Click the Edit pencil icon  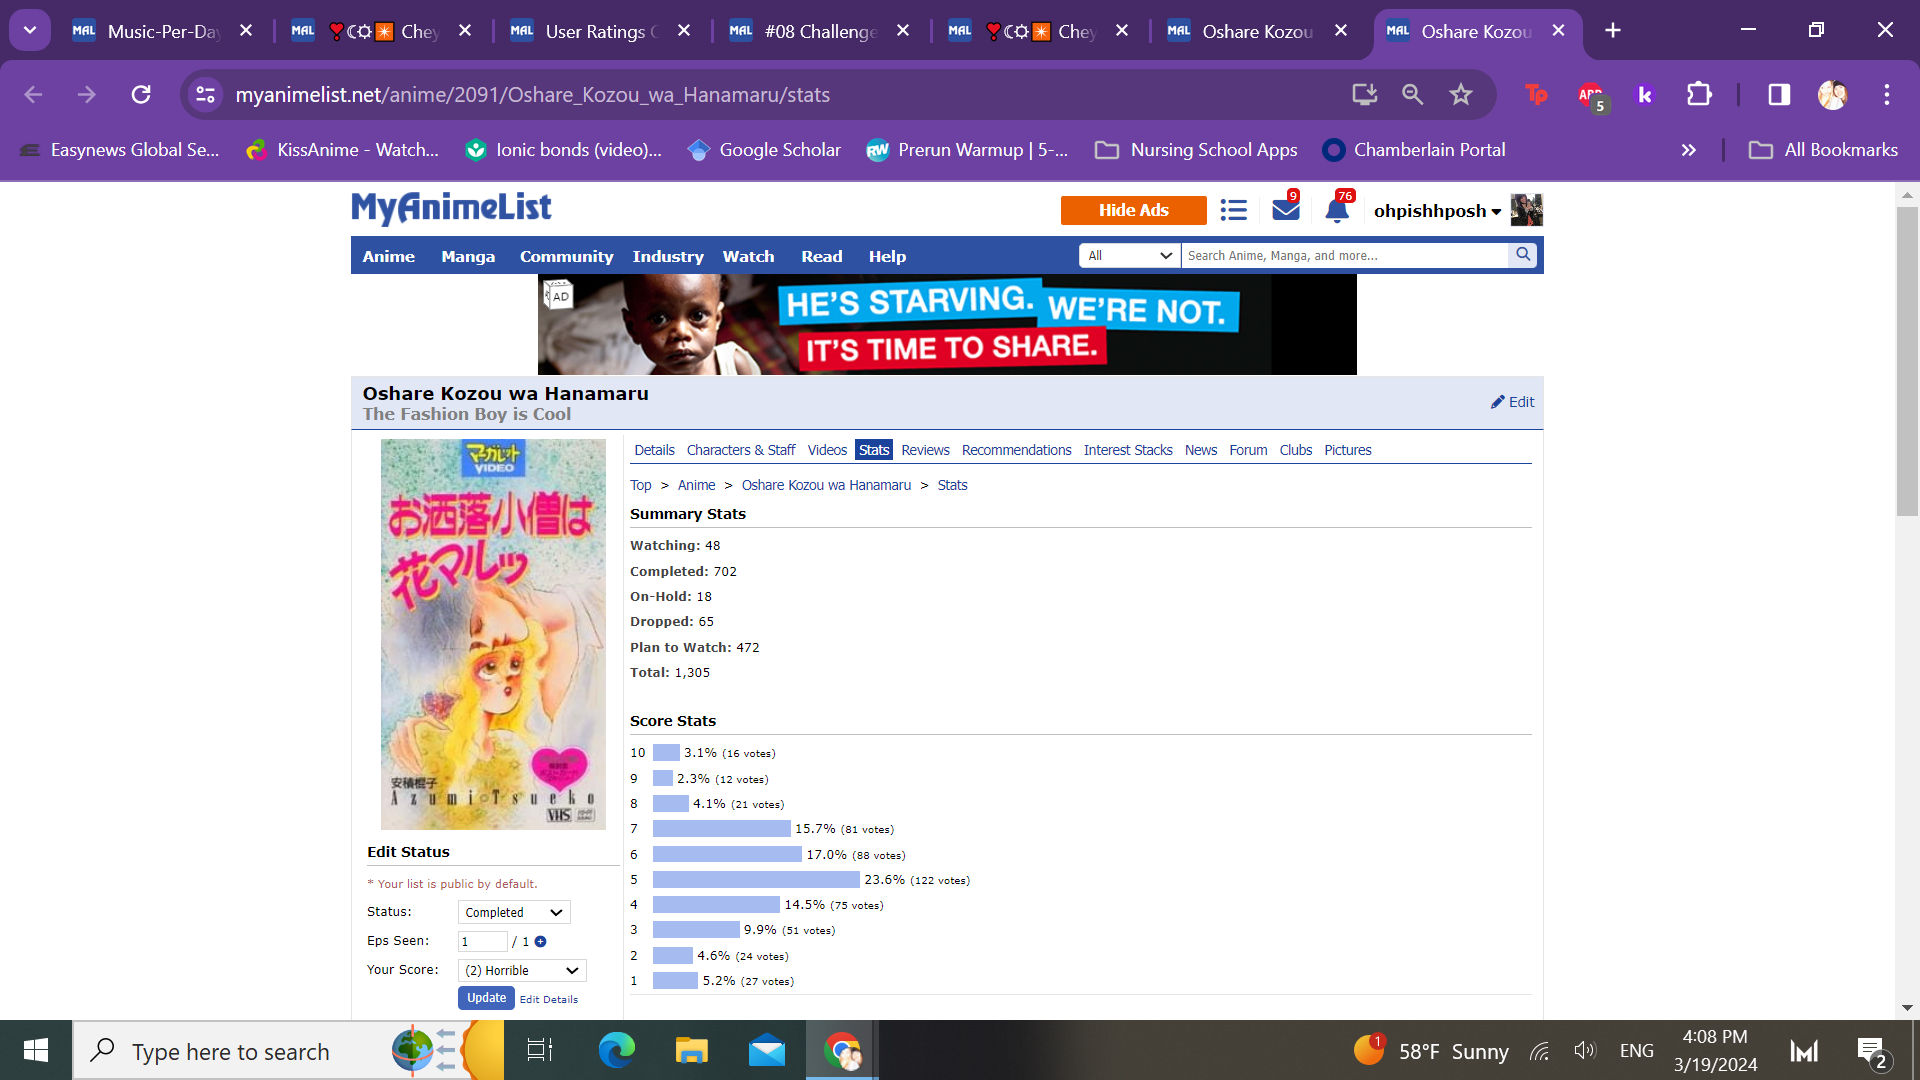click(1498, 402)
